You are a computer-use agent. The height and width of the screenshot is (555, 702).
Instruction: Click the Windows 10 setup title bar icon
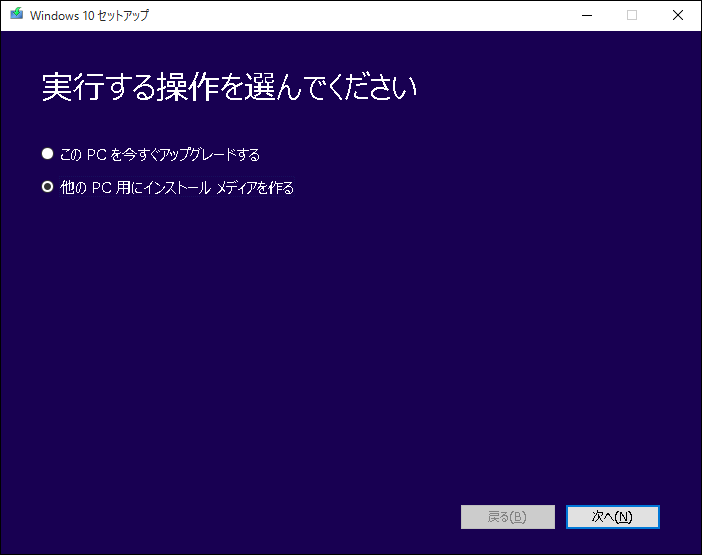17,14
